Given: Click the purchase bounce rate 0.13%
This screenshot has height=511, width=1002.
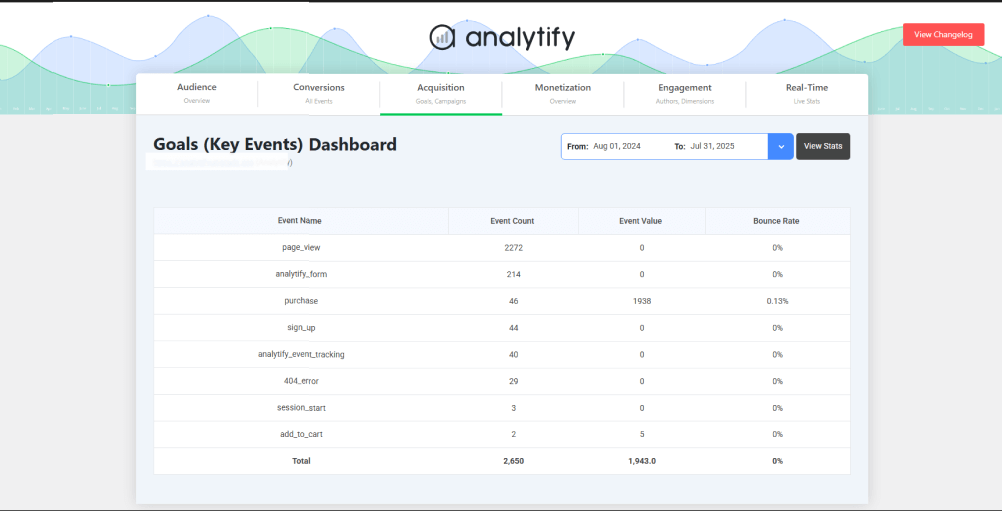Looking at the screenshot, I should coord(777,301).
